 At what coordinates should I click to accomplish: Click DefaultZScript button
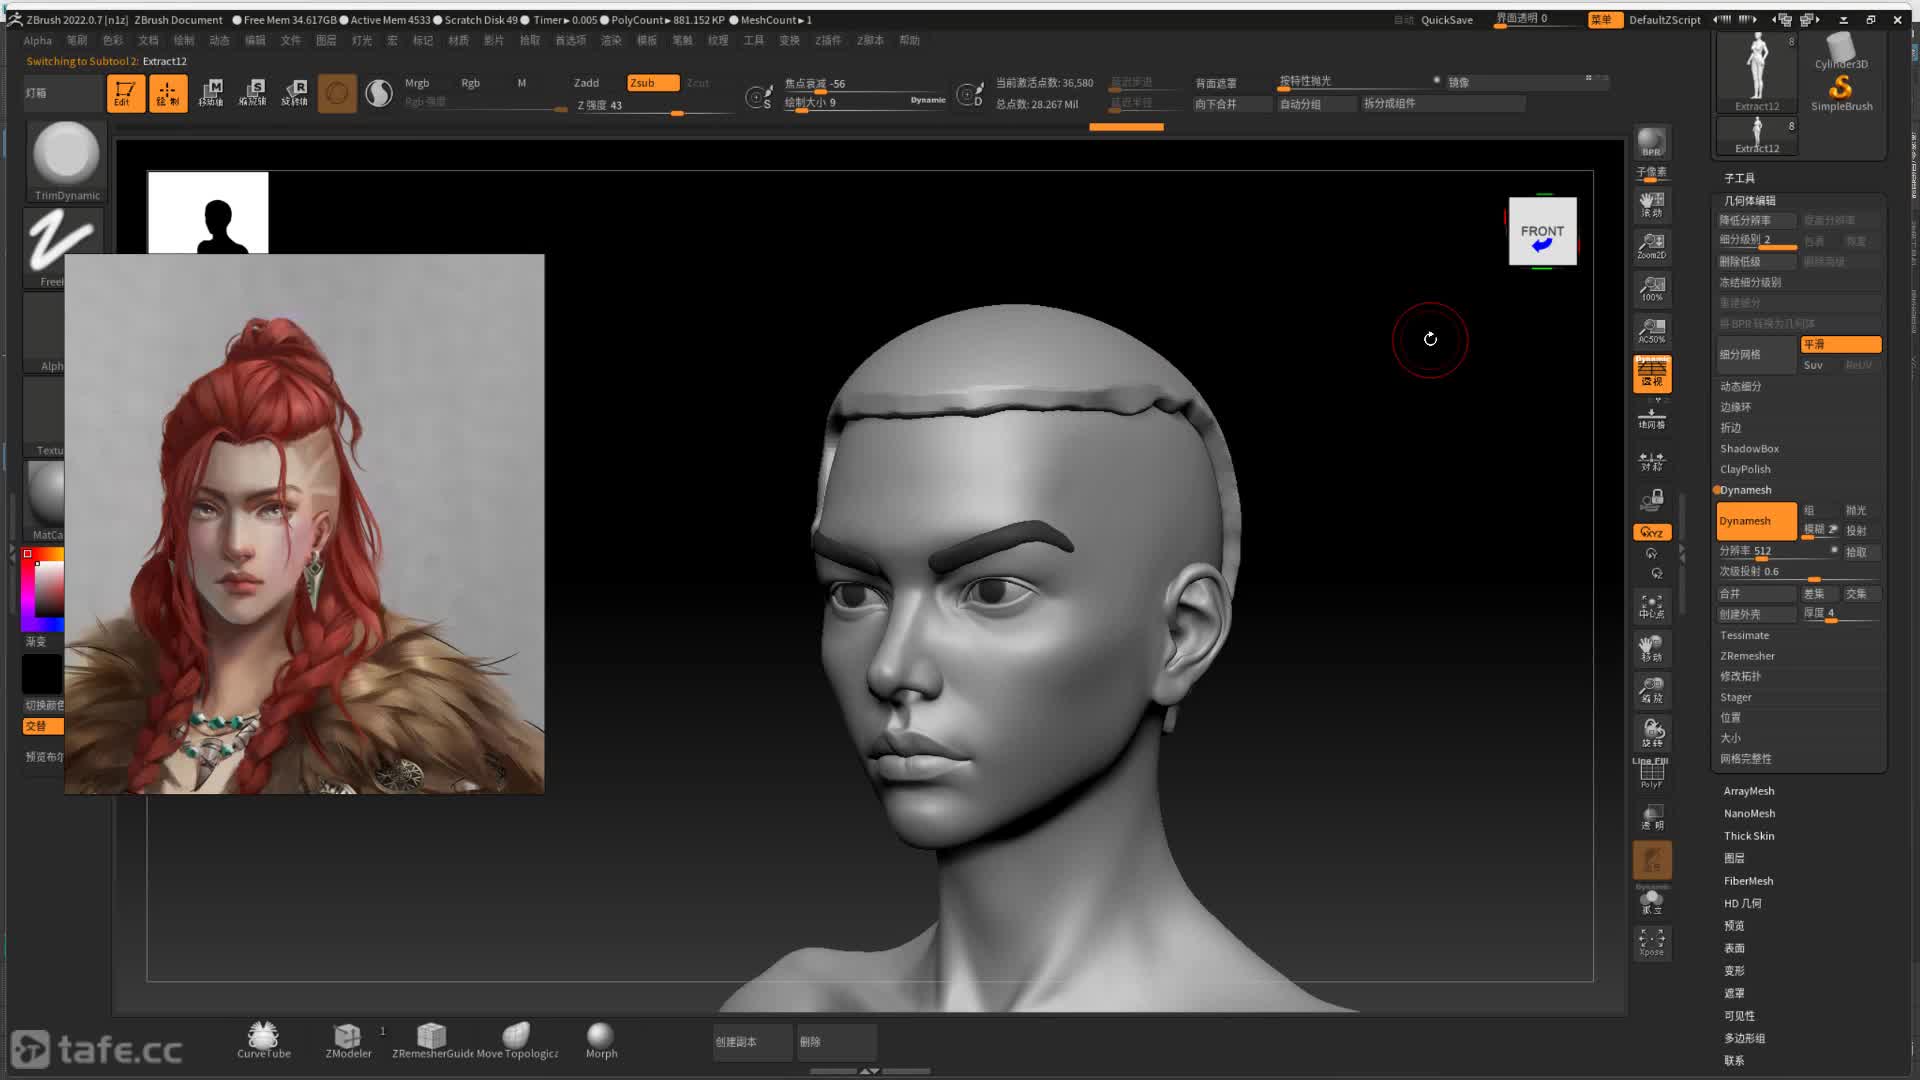pos(1664,20)
